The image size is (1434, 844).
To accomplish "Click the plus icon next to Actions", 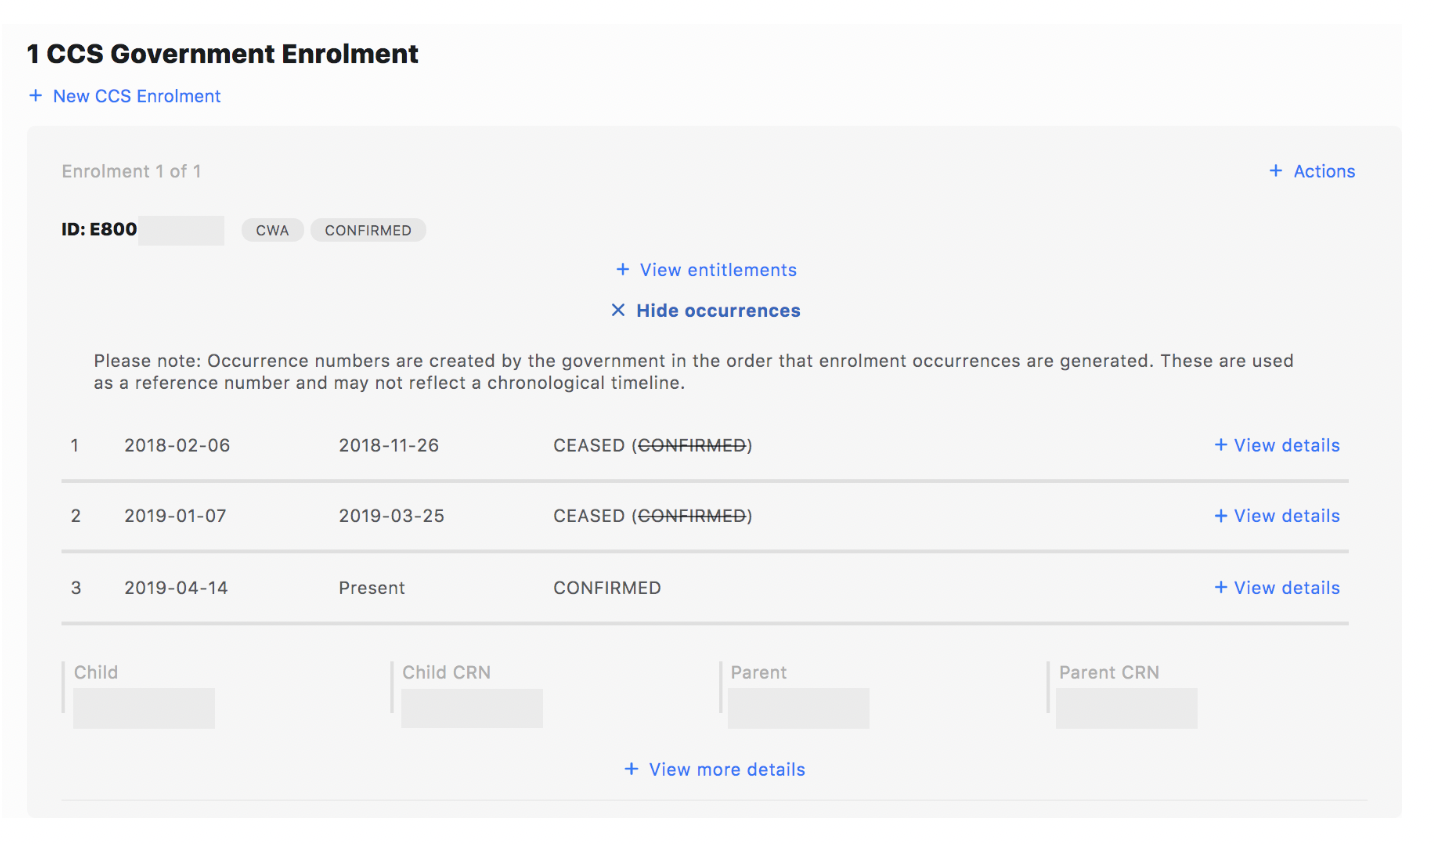I will pos(1276,171).
